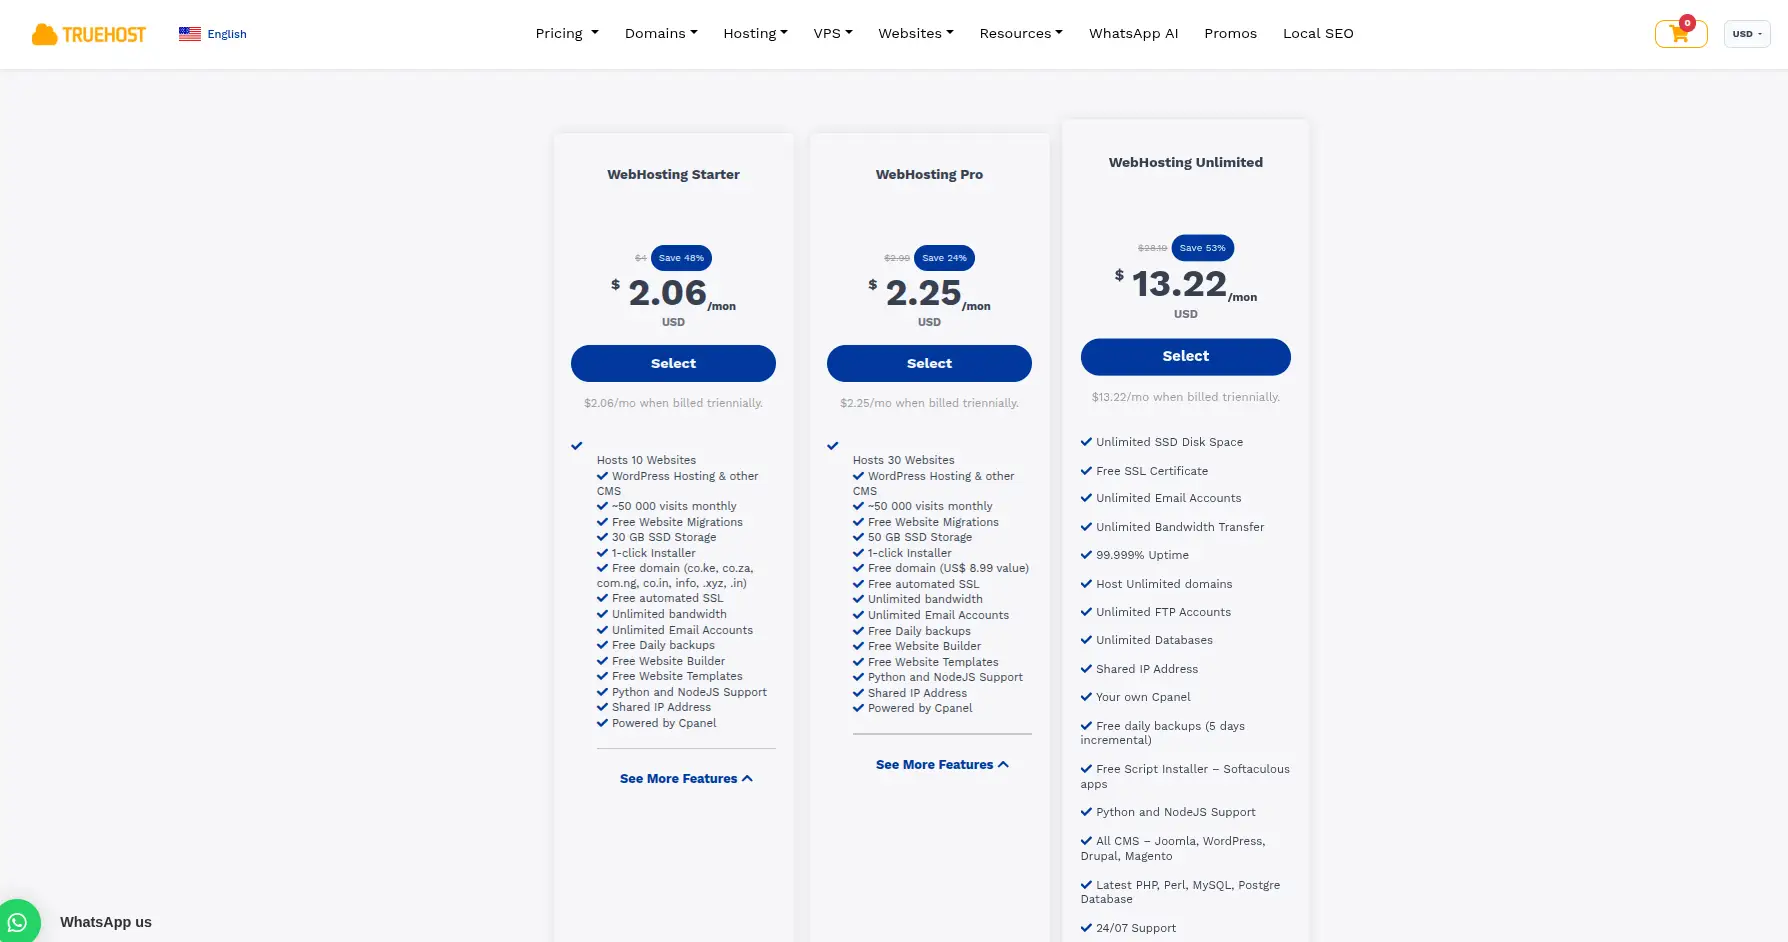Open the Resources dropdown
This screenshot has height=942, width=1788.
coord(1021,33)
